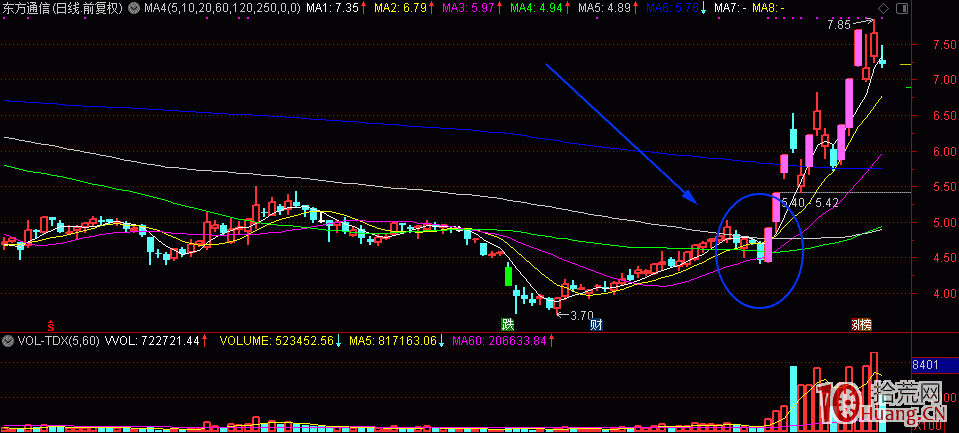
Task: Click the red S marker below chart
Action: (x=51, y=324)
